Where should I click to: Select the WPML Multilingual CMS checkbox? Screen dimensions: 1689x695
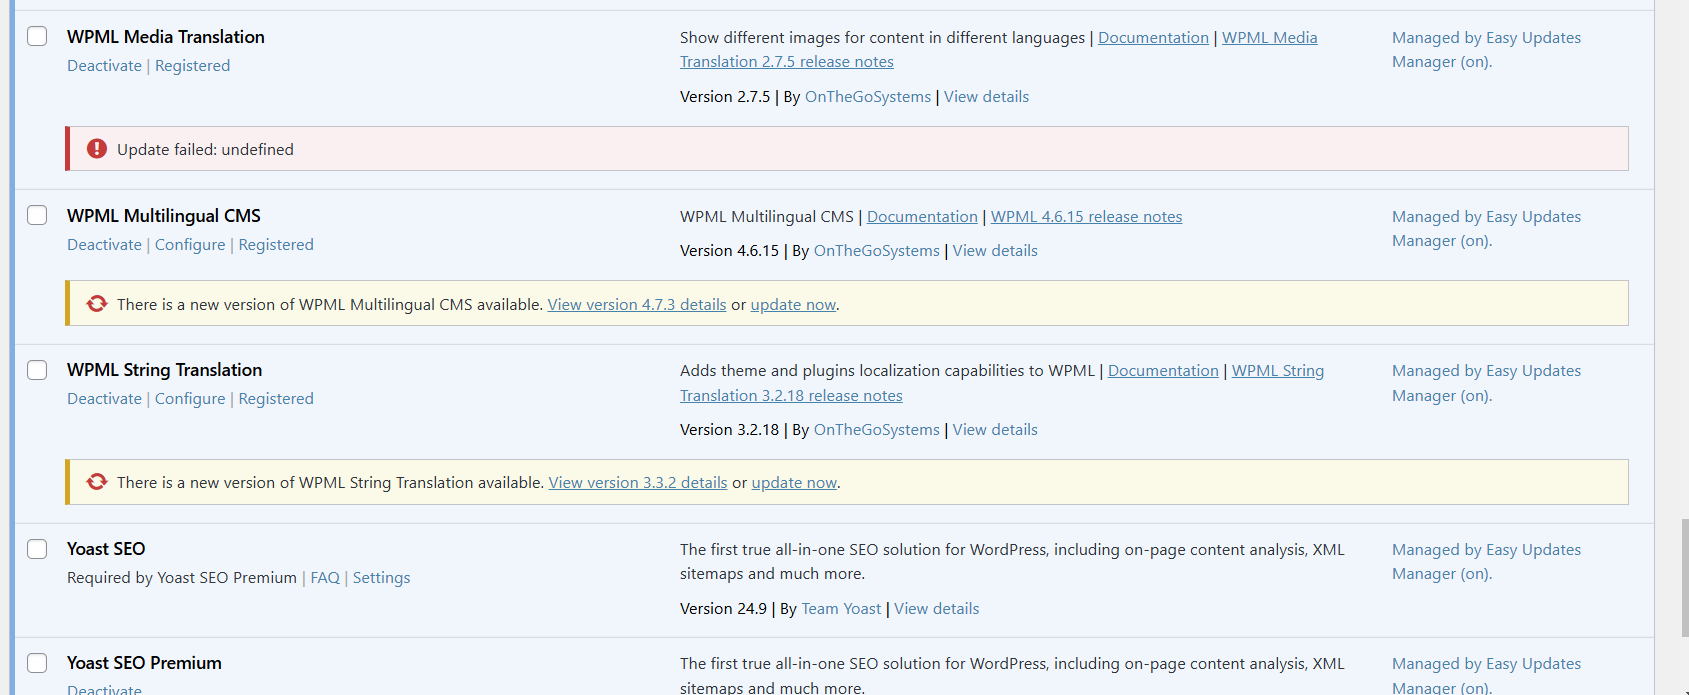[37, 215]
